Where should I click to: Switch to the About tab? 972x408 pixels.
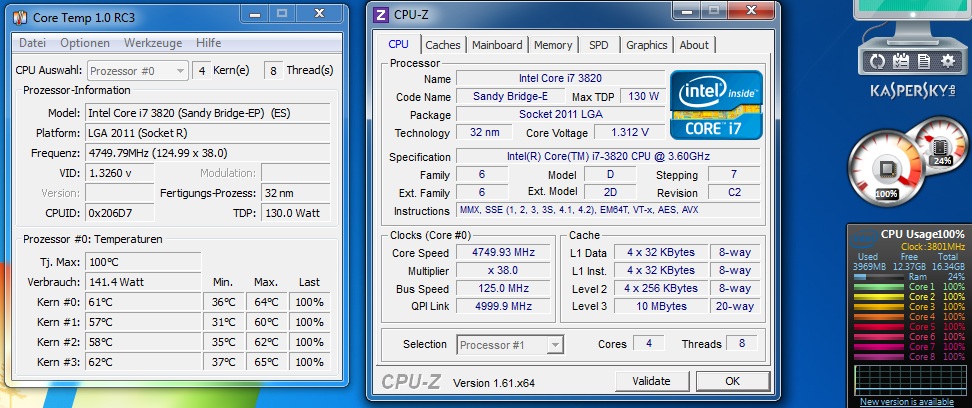tap(694, 45)
